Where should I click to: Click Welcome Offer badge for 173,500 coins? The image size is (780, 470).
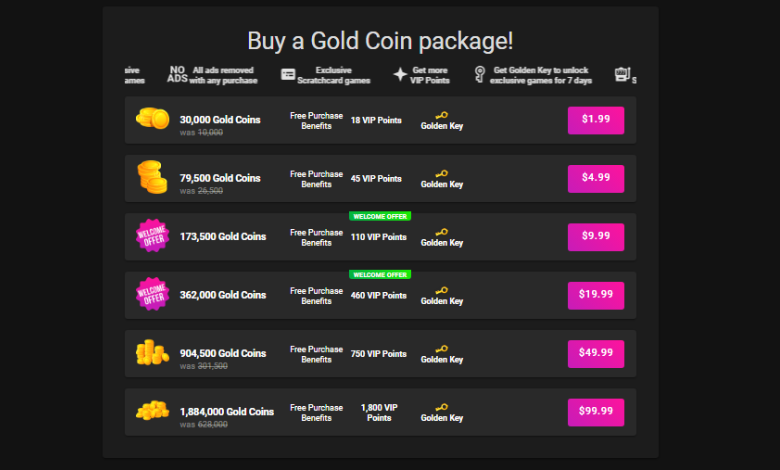(x=153, y=237)
